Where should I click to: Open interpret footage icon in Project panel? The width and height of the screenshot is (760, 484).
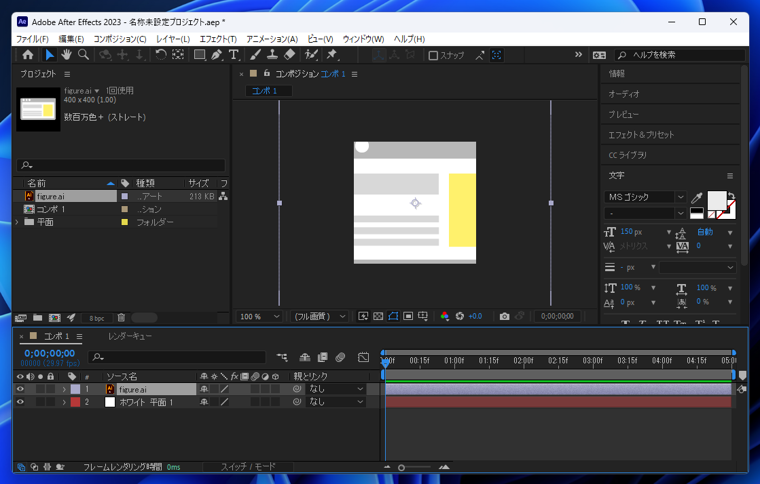(x=21, y=318)
